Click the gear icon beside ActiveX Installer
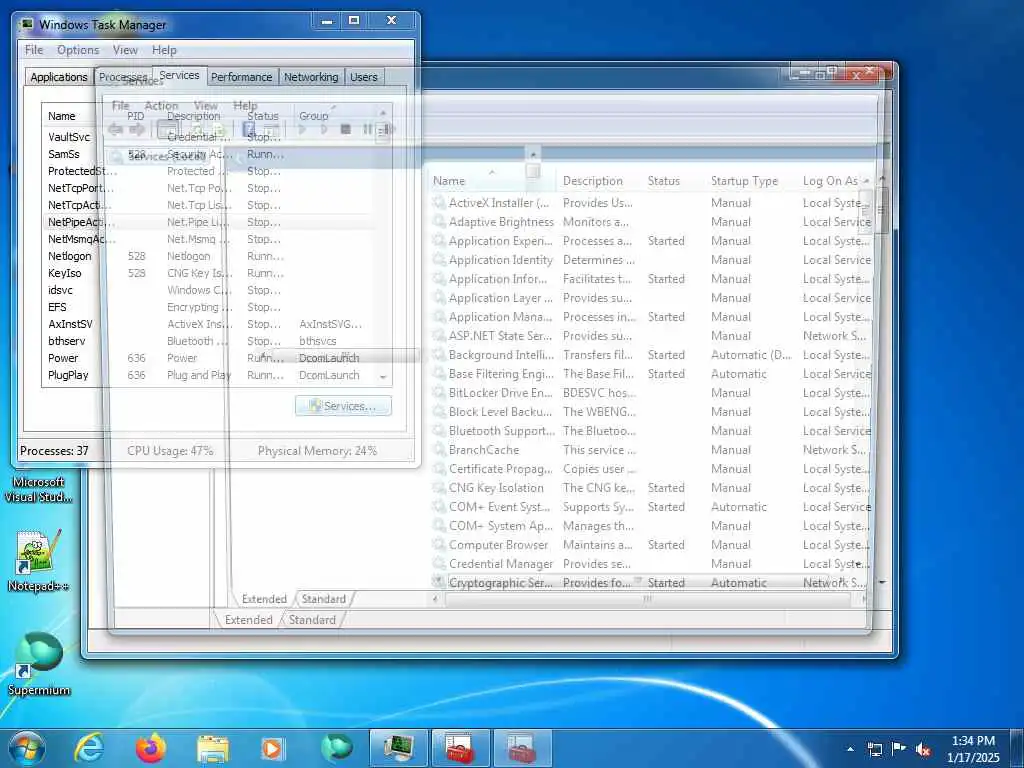Image resolution: width=1024 pixels, height=768 pixels. tap(439, 203)
